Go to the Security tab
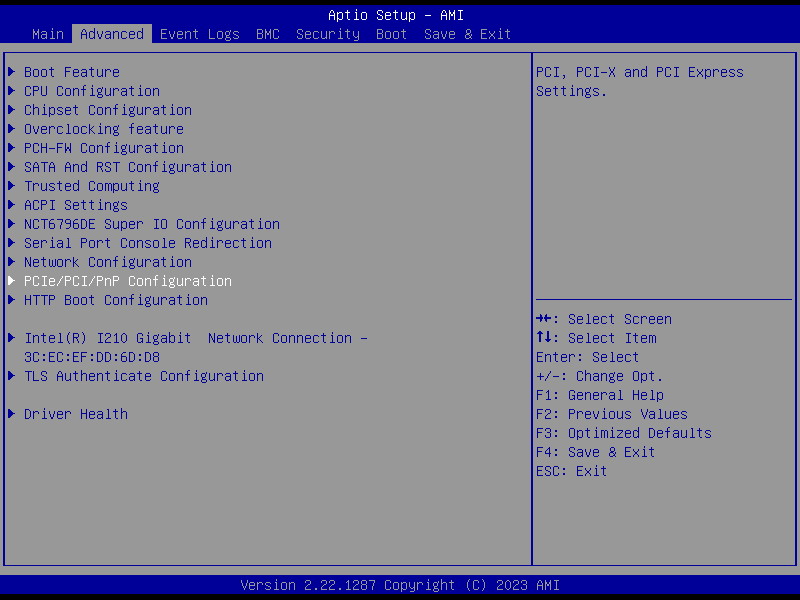800x600 pixels. click(328, 34)
